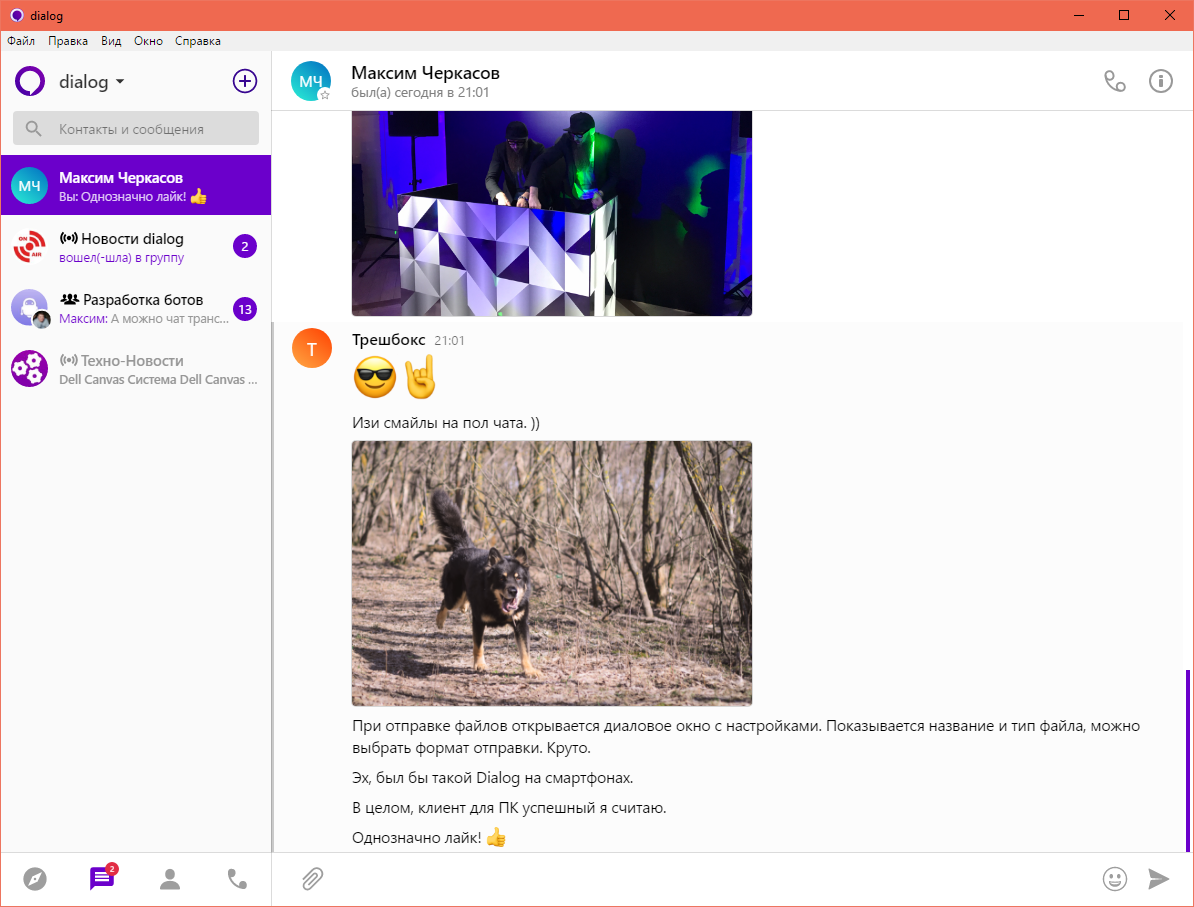Open Discover compass tab
1194x907 pixels.
[35, 879]
